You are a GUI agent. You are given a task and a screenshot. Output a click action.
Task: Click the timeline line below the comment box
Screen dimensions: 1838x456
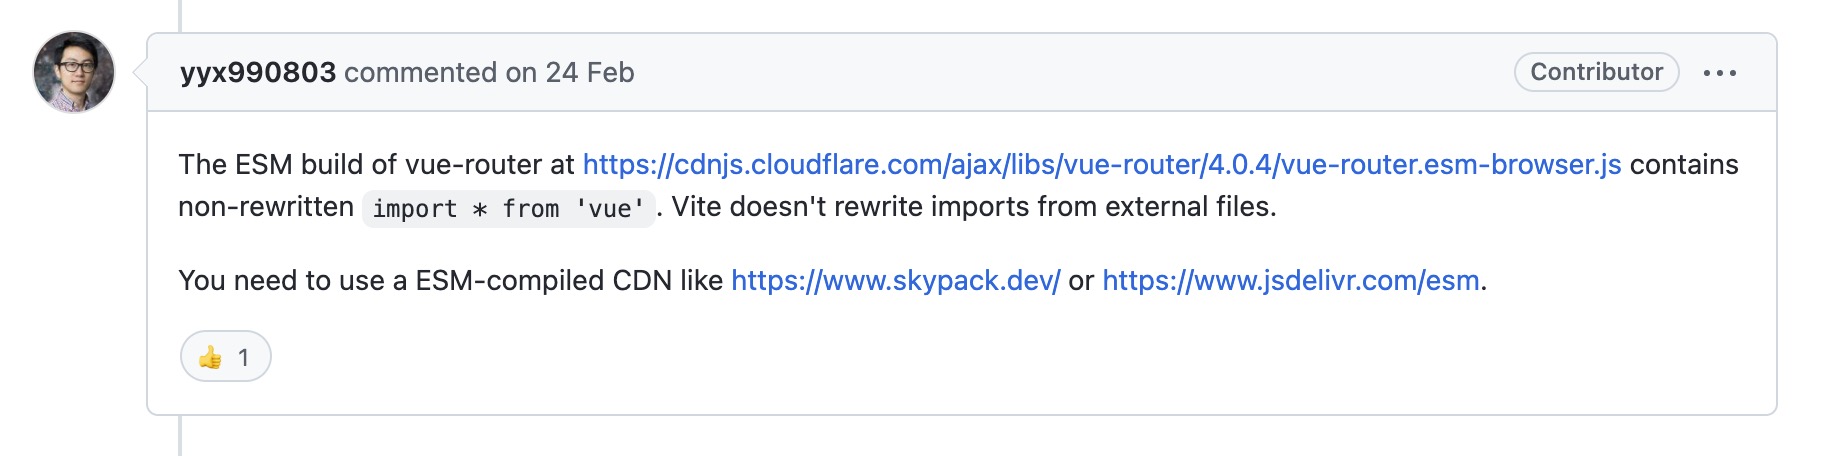pyautogui.click(x=180, y=437)
